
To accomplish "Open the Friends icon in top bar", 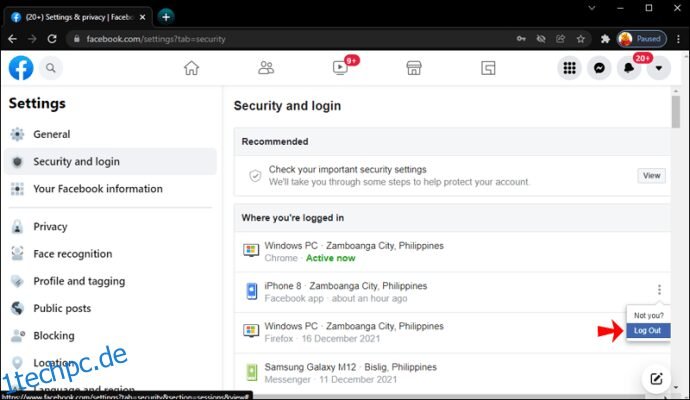I will [x=266, y=68].
